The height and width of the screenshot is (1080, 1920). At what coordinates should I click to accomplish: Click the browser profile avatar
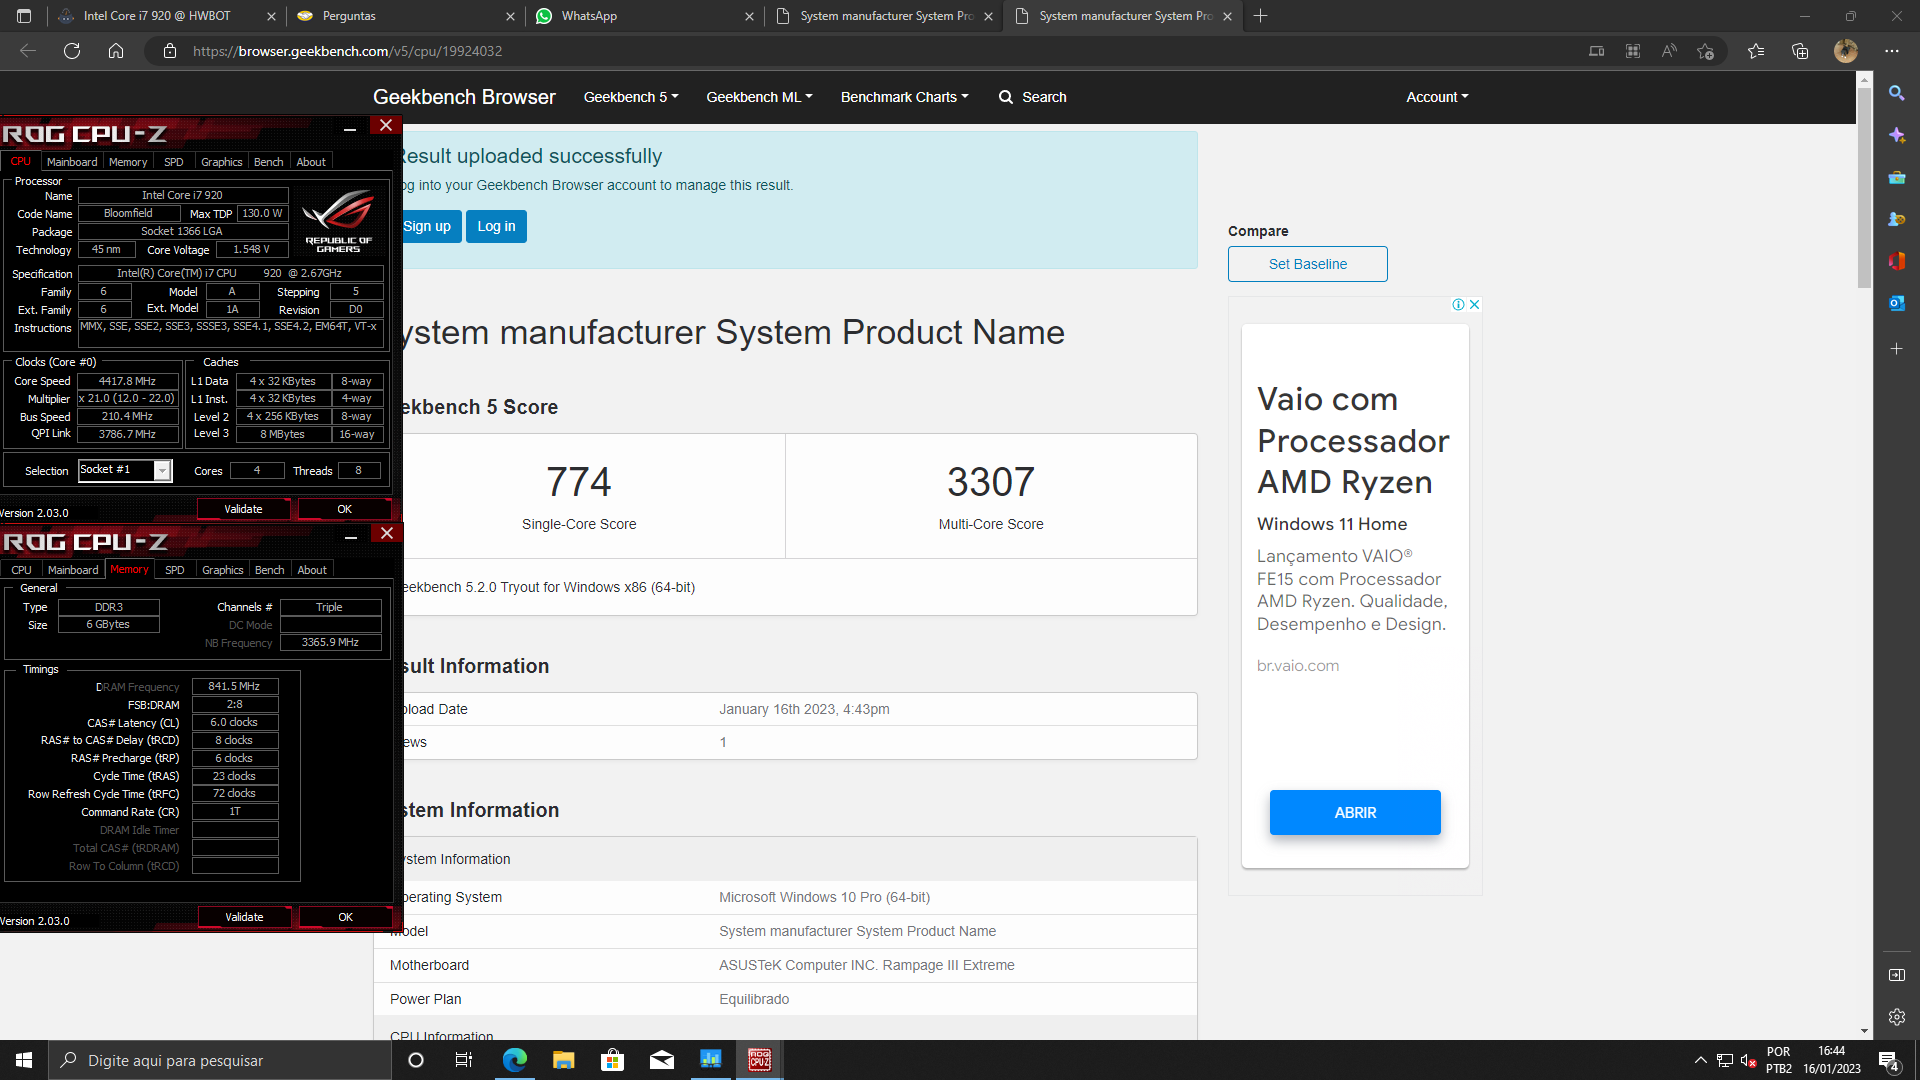click(x=1846, y=51)
